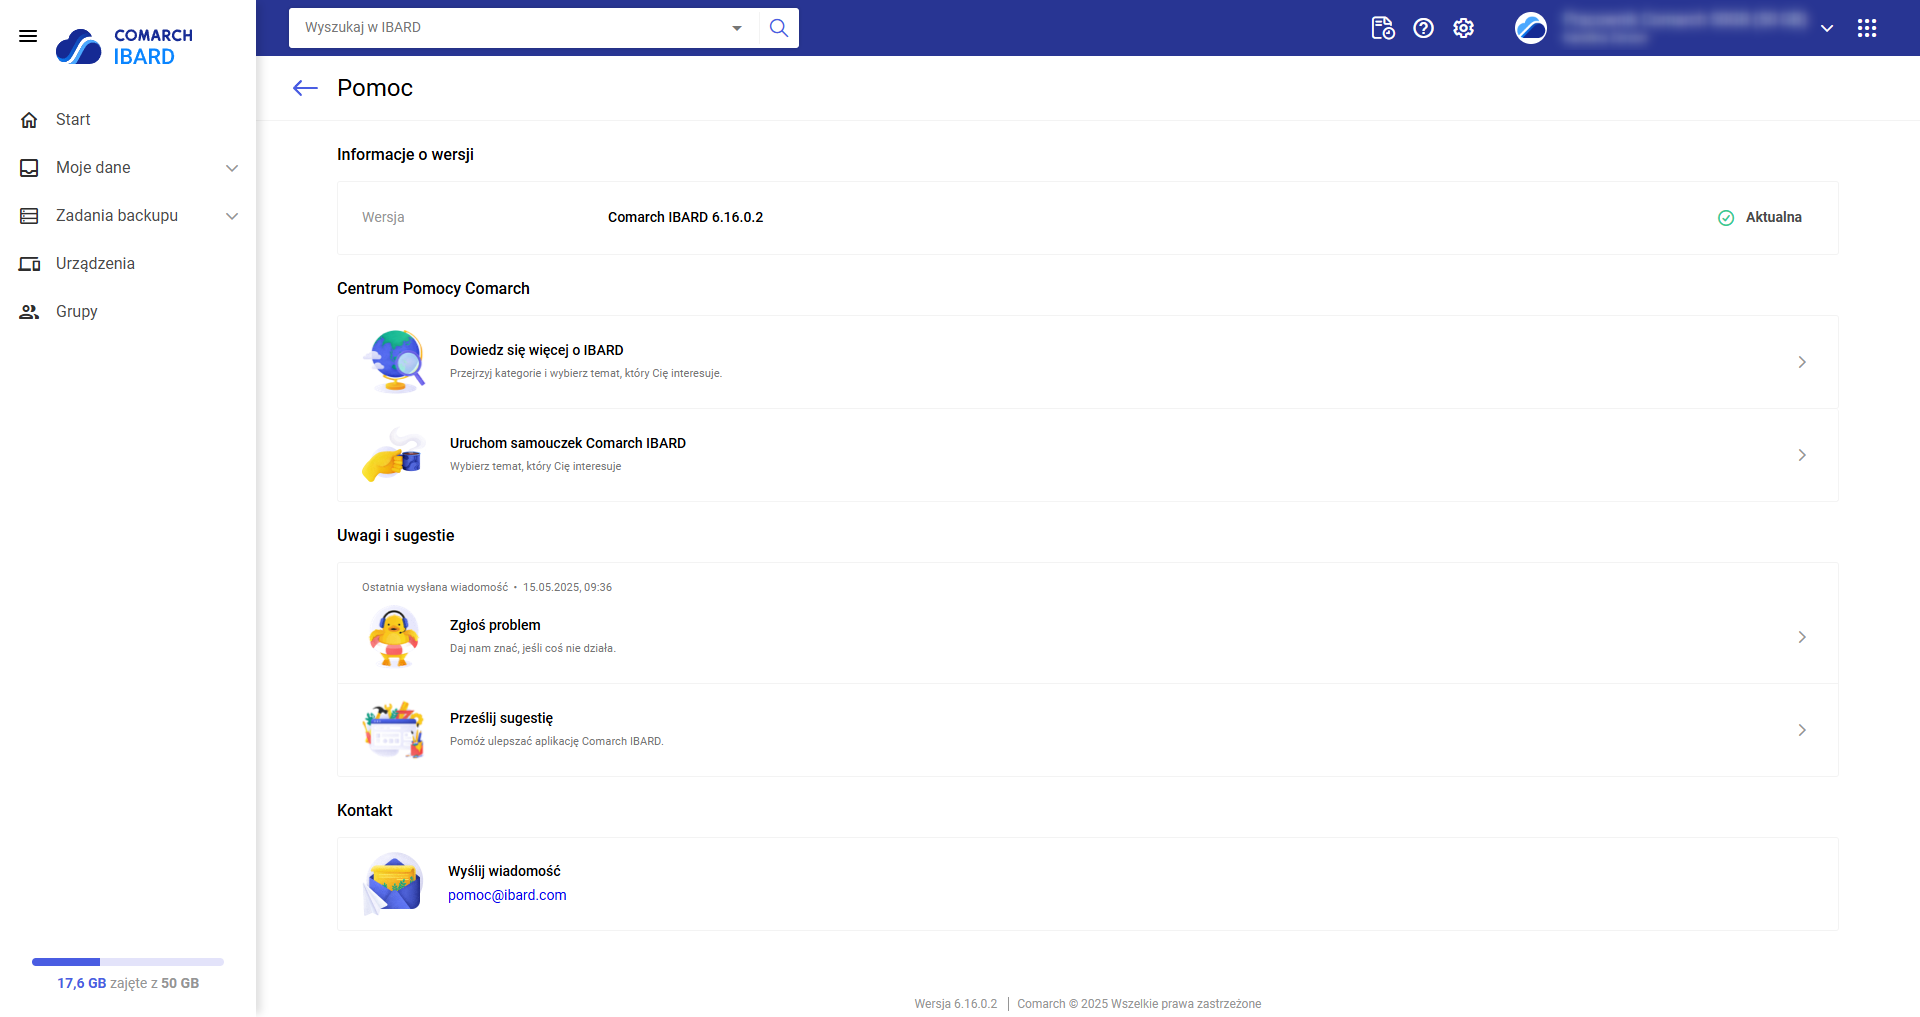Open Dowiedz się więcej o IBARD

[x=1088, y=362]
